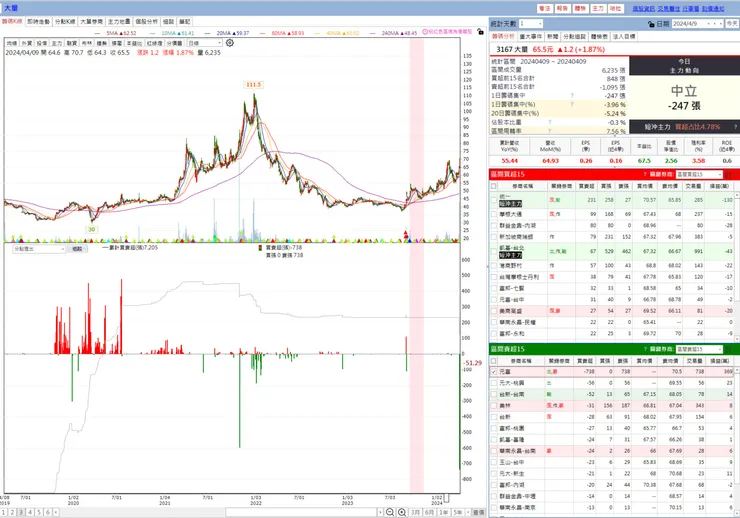Image resolution: width=740 pixels, height=518 pixels.
Task: Open the 關鍵券商 dropdown in the 買超 header
Action: tap(699, 175)
